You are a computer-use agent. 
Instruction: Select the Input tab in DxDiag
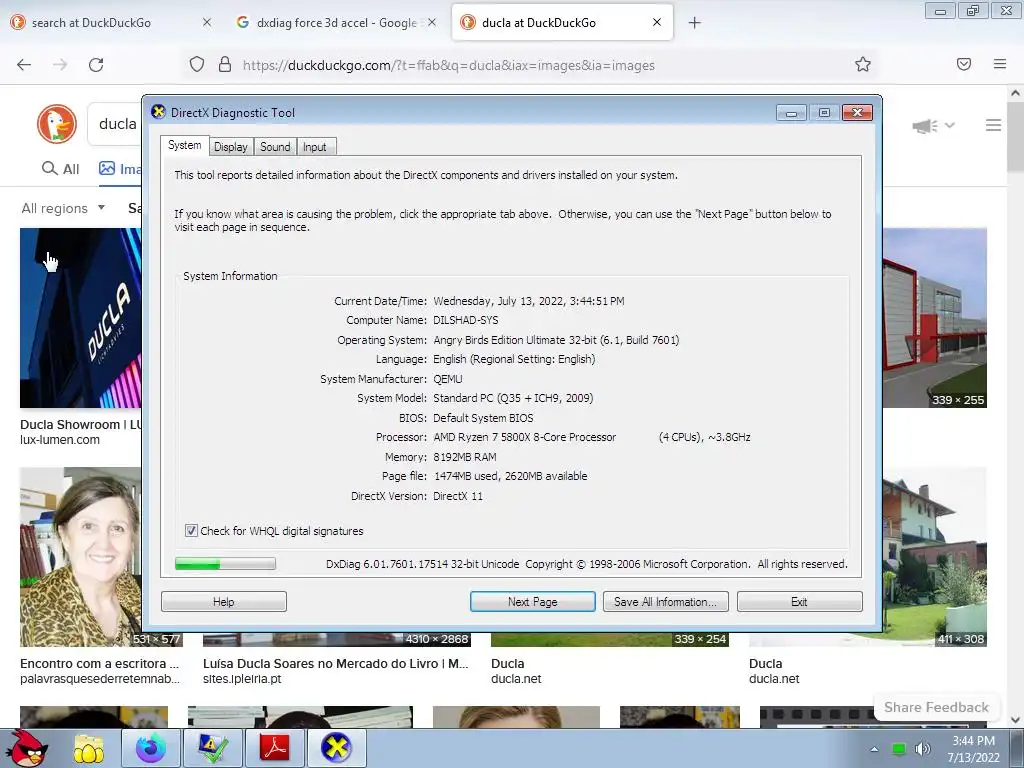(x=315, y=147)
